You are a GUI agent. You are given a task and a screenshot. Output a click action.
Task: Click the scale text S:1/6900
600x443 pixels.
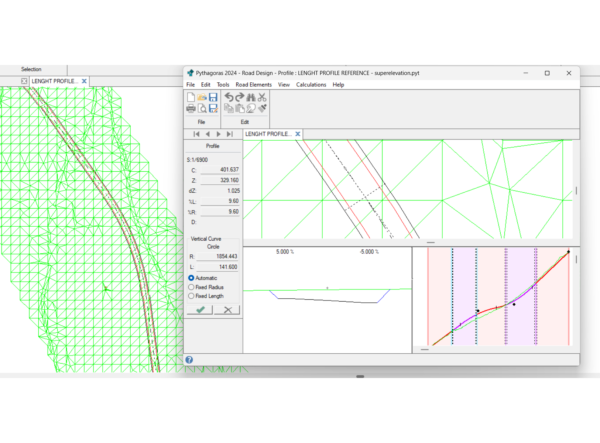197,160
